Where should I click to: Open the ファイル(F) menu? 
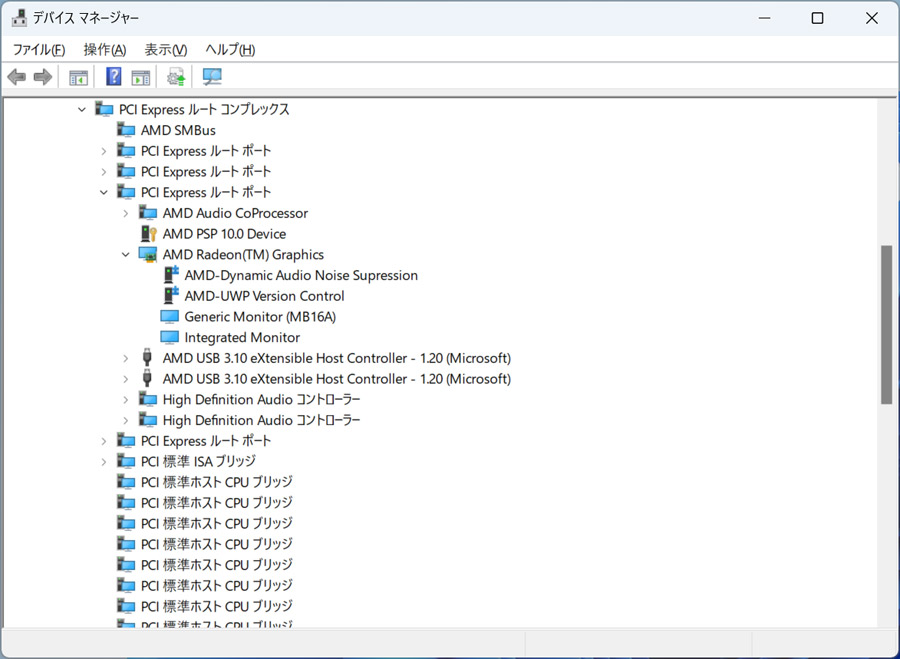coord(39,49)
